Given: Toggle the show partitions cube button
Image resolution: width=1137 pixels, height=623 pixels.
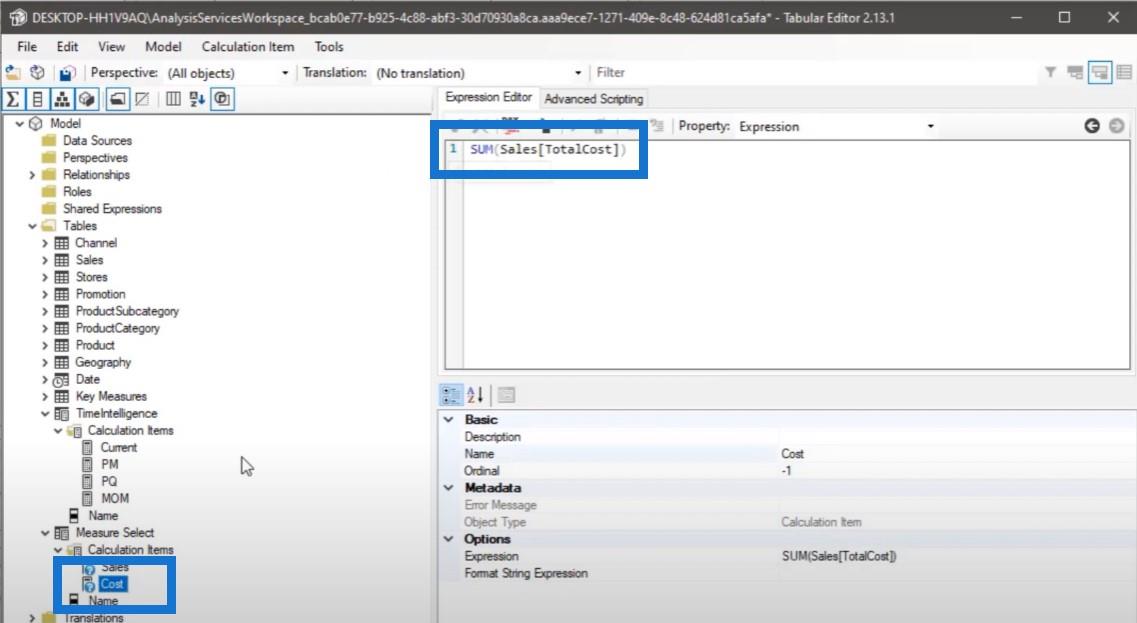Looking at the screenshot, I should point(87,99).
